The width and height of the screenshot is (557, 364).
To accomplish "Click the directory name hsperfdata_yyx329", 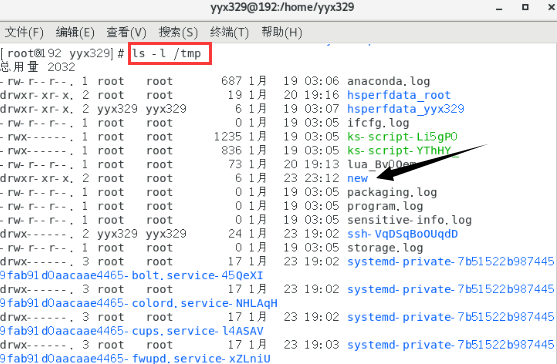I will click(x=406, y=109).
